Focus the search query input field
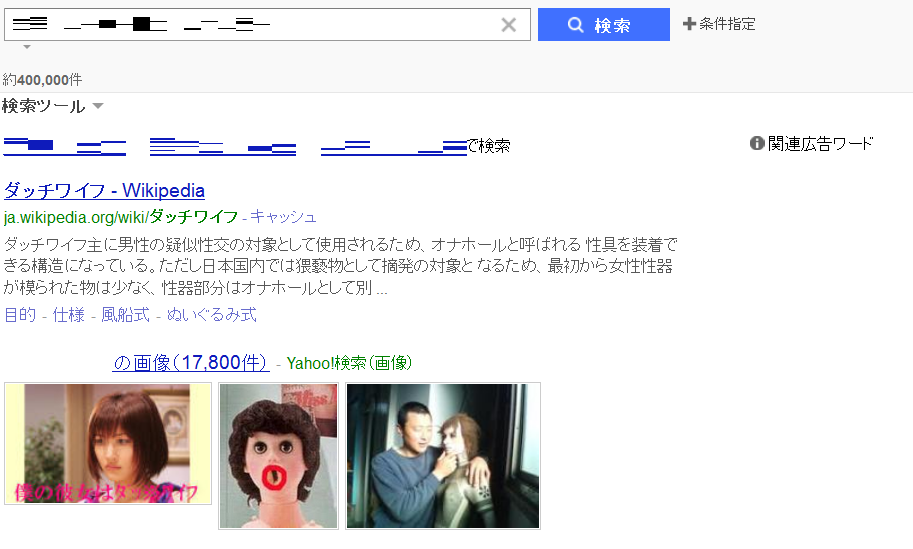Screen dimensions: 913x549 [x=250, y=25]
